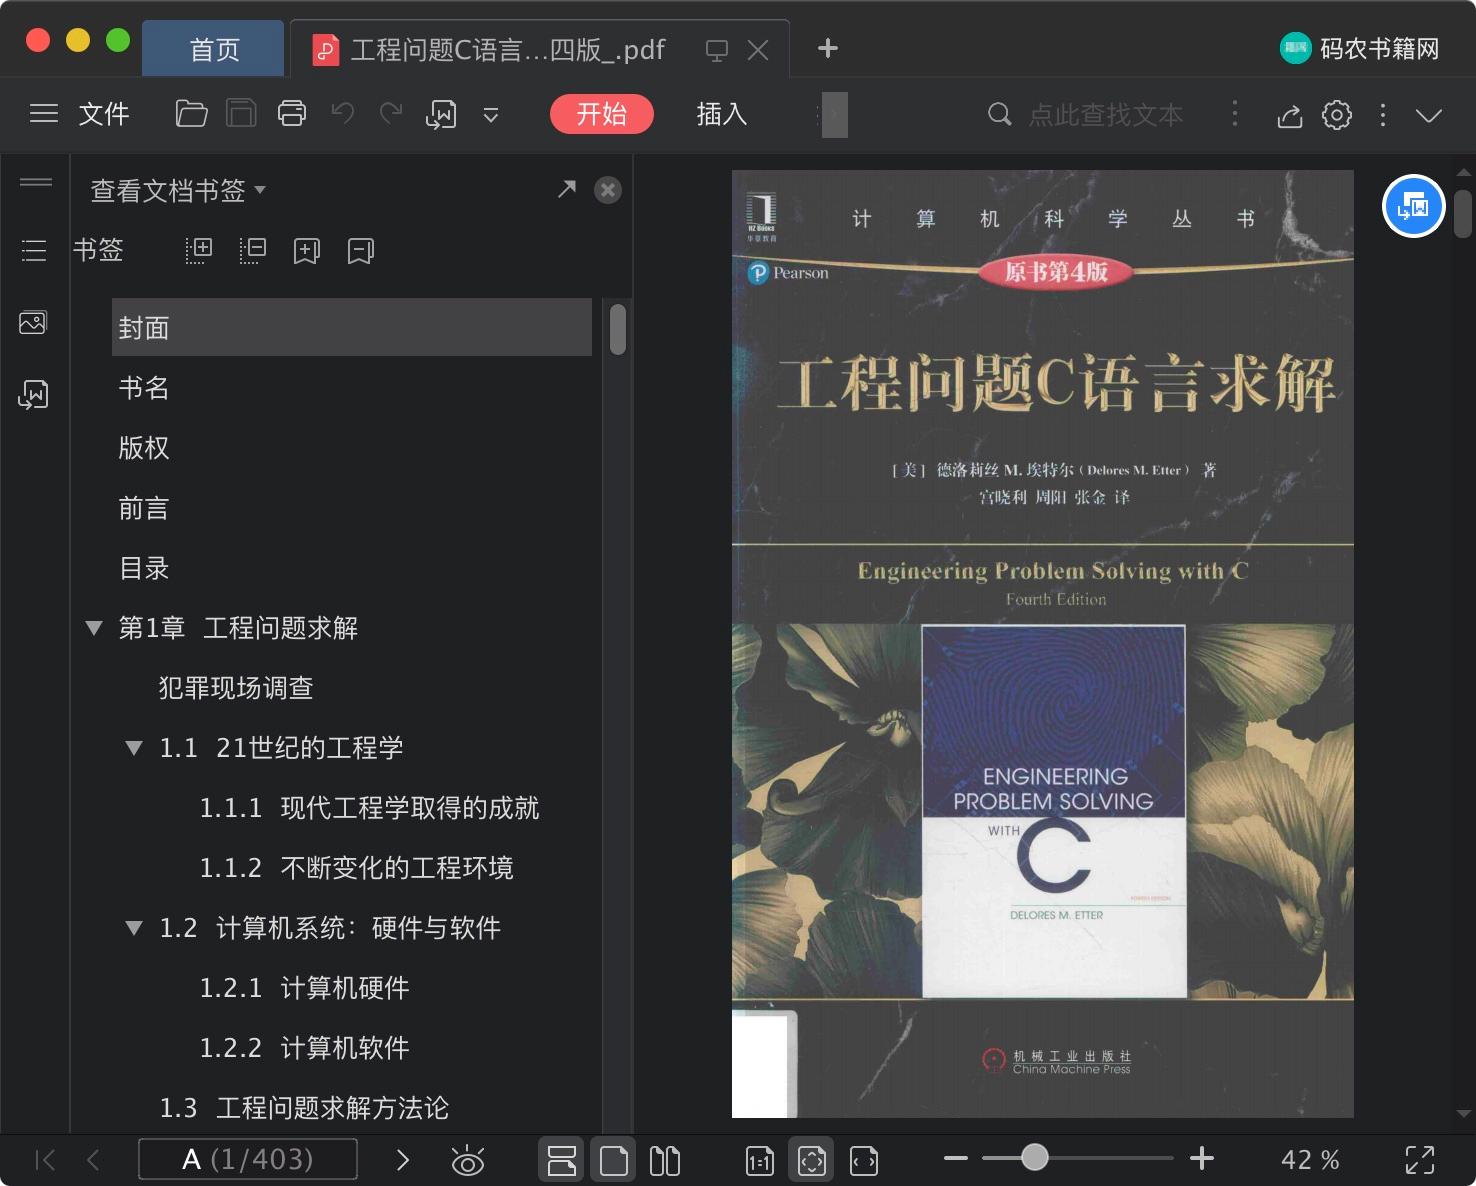Click the floating blue translate button
The height and width of the screenshot is (1186, 1476).
[x=1414, y=206]
